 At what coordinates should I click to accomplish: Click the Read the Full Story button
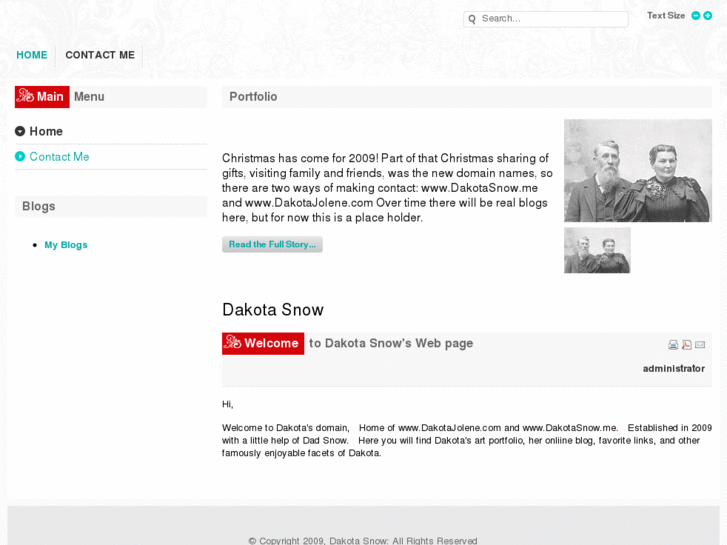tap(272, 244)
